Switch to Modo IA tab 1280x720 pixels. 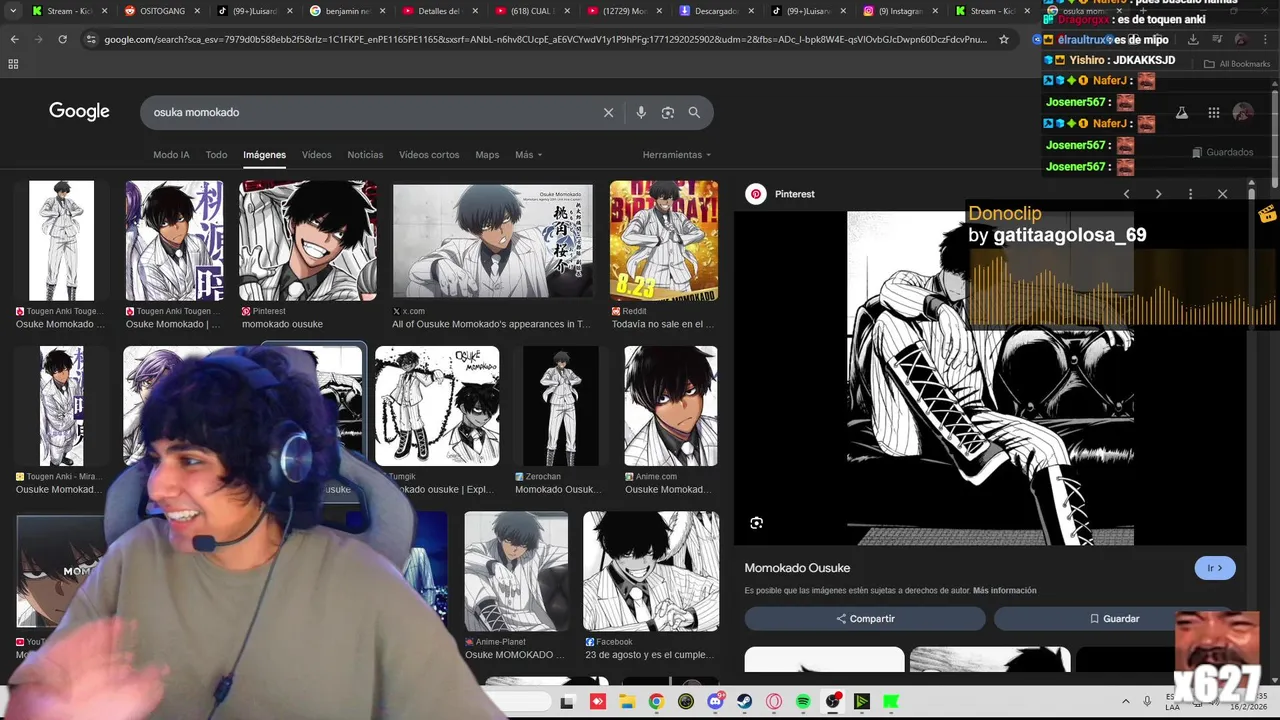click(171, 155)
